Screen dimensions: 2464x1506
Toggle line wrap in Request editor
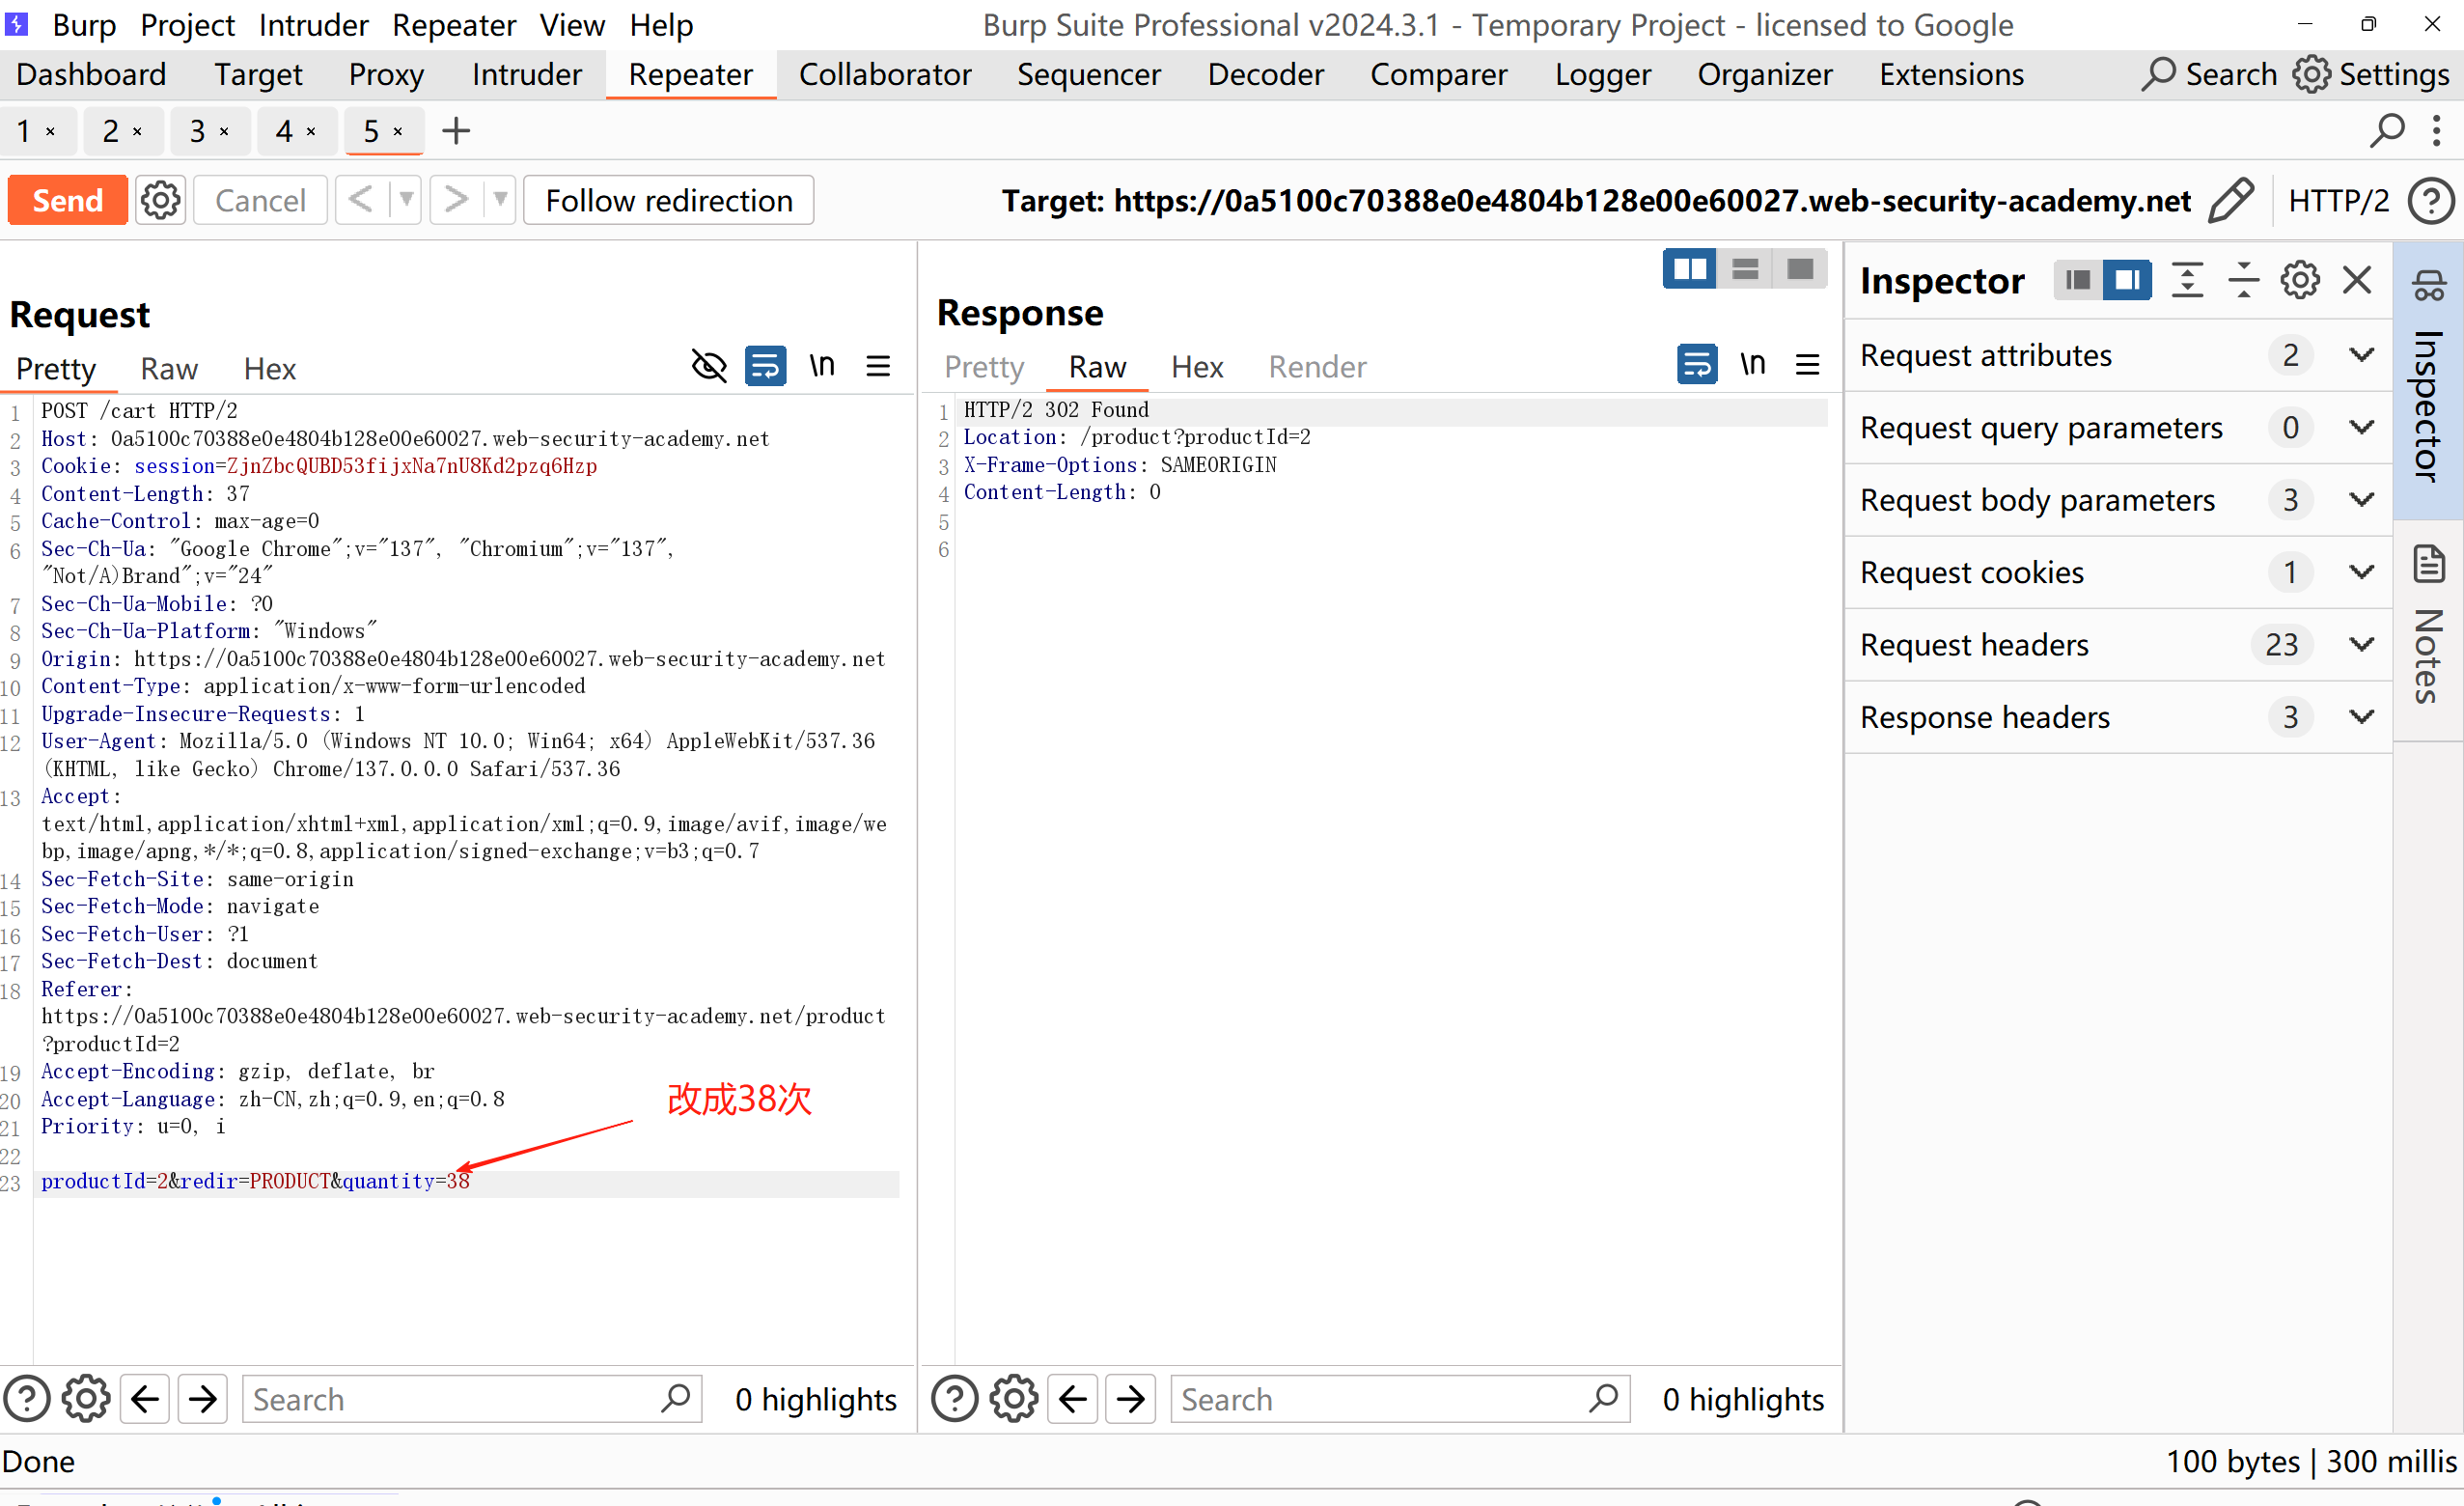pos(765,366)
